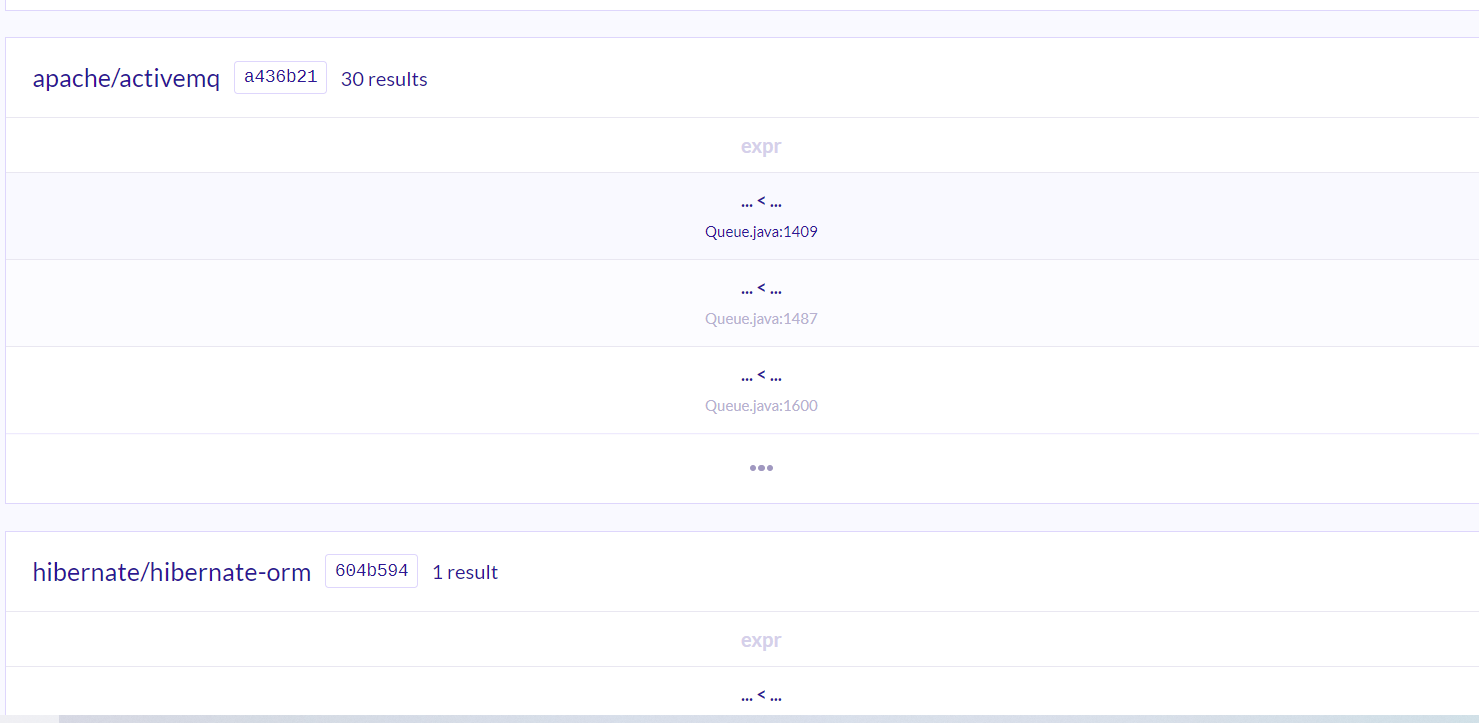
Task: Open the Queue.java:1409 result link
Action: [761, 232]
